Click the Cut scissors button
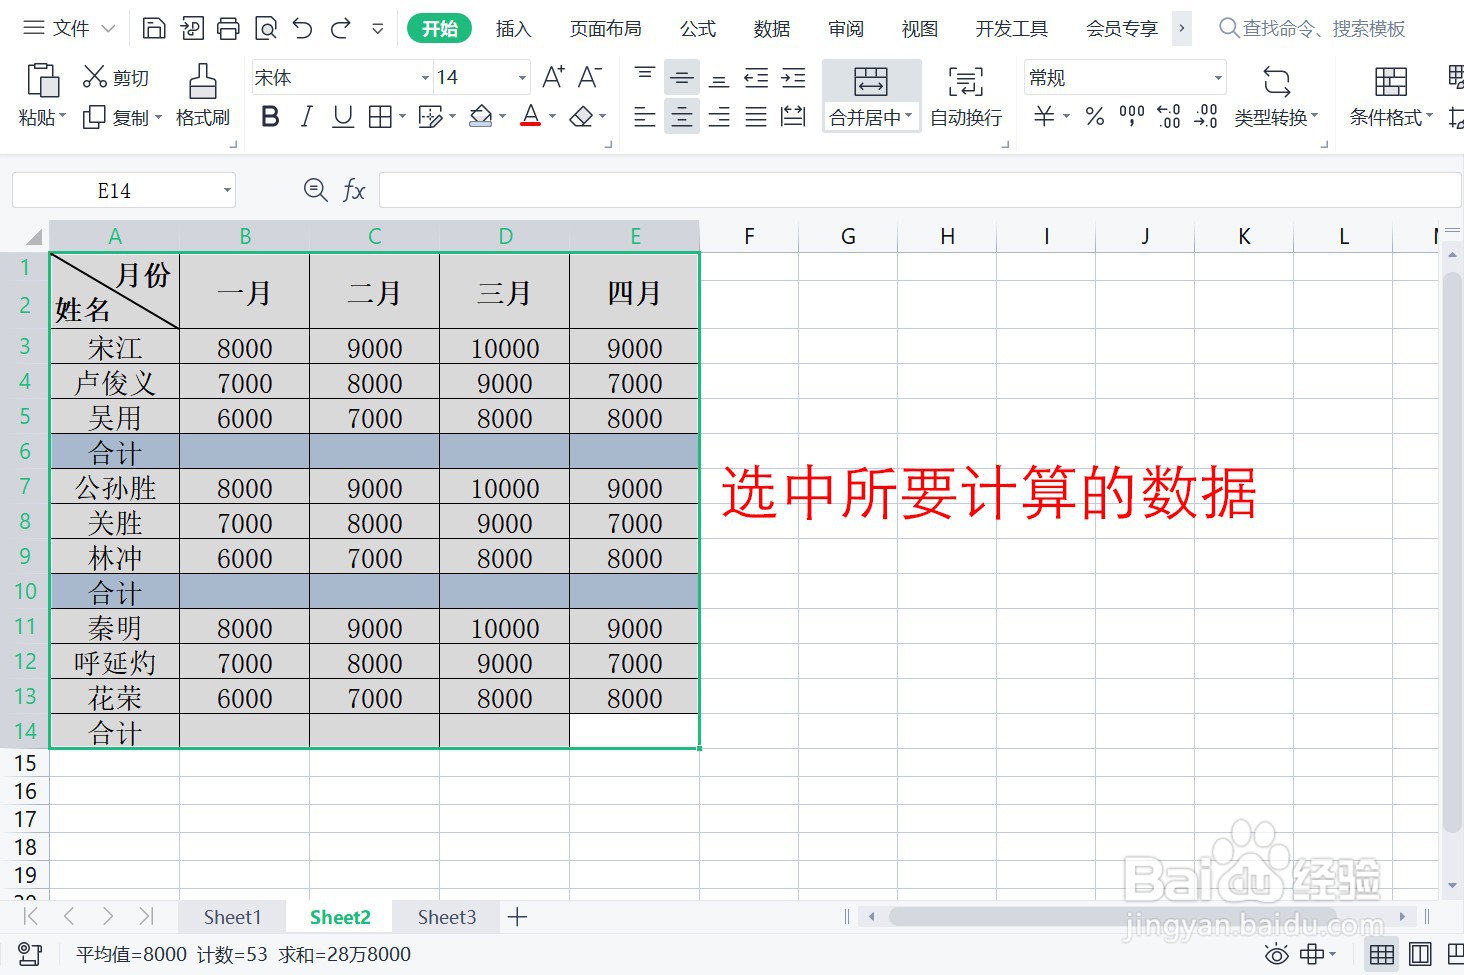Viewport: 1464px width, 975px height. coord(116,77)
